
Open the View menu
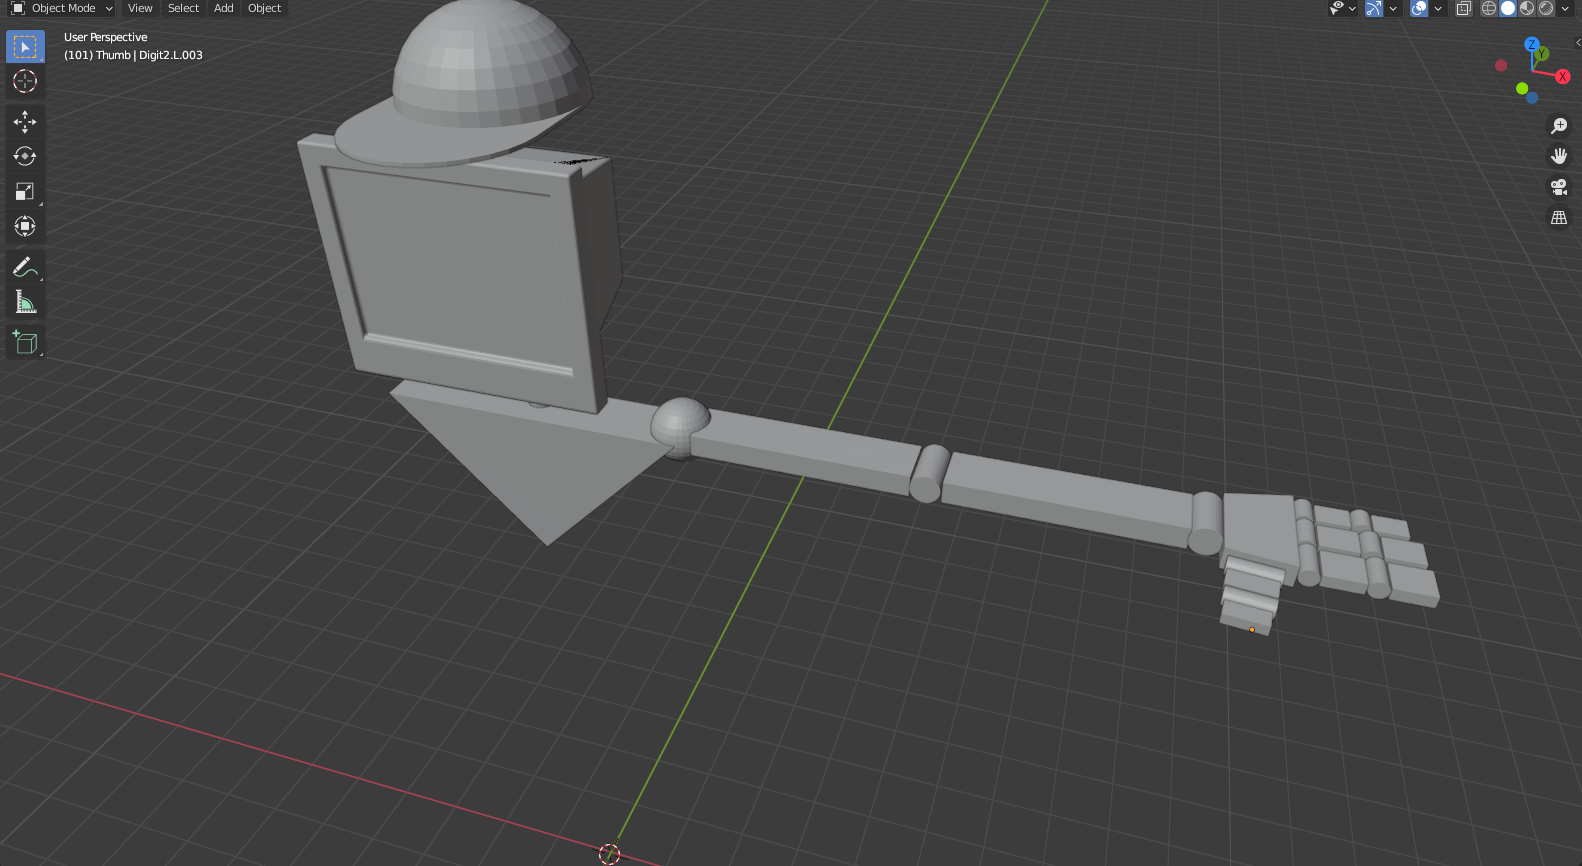[x=140, y=9]
